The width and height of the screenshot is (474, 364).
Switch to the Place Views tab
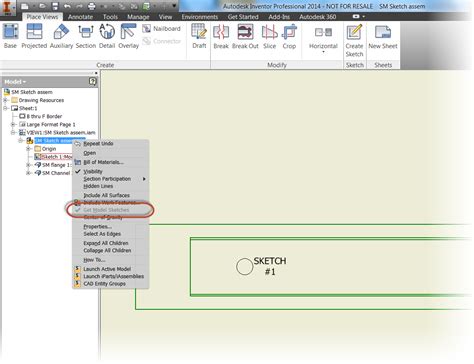click(42, 17)
